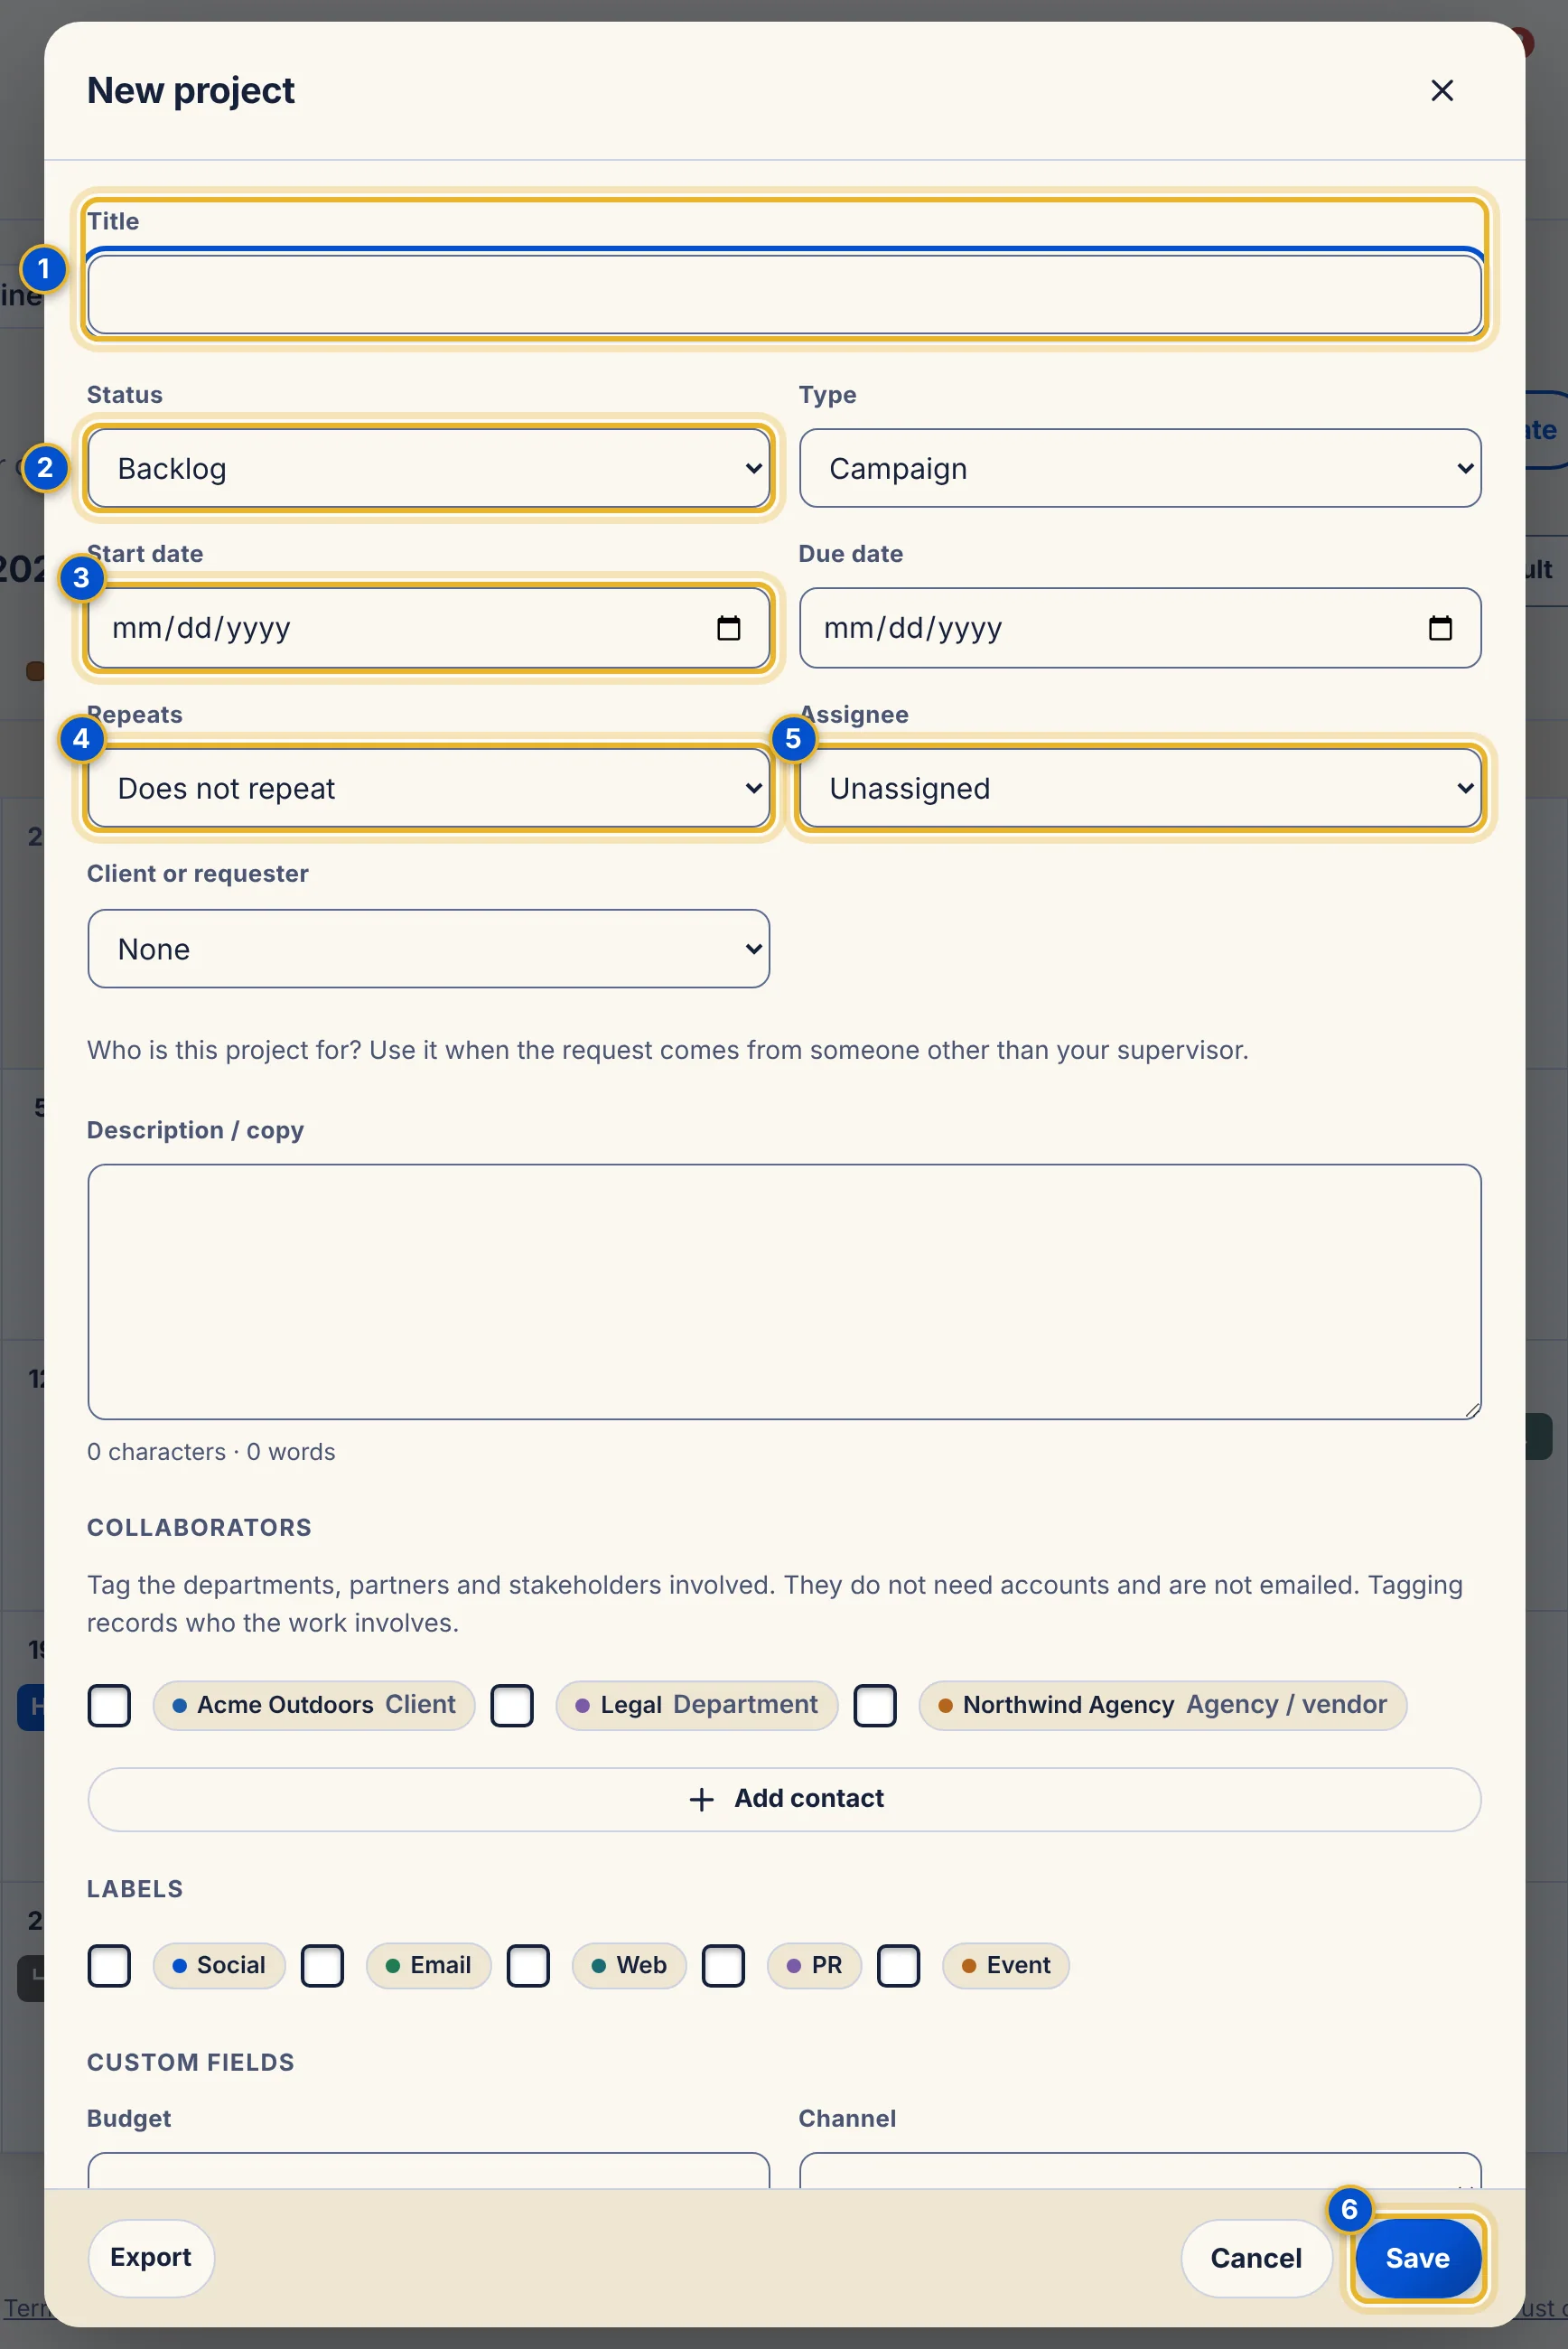The width and height of the screenshot is (1568, 2349).
Task: Click the Channel custom field input
Action: [1140, 2170]
